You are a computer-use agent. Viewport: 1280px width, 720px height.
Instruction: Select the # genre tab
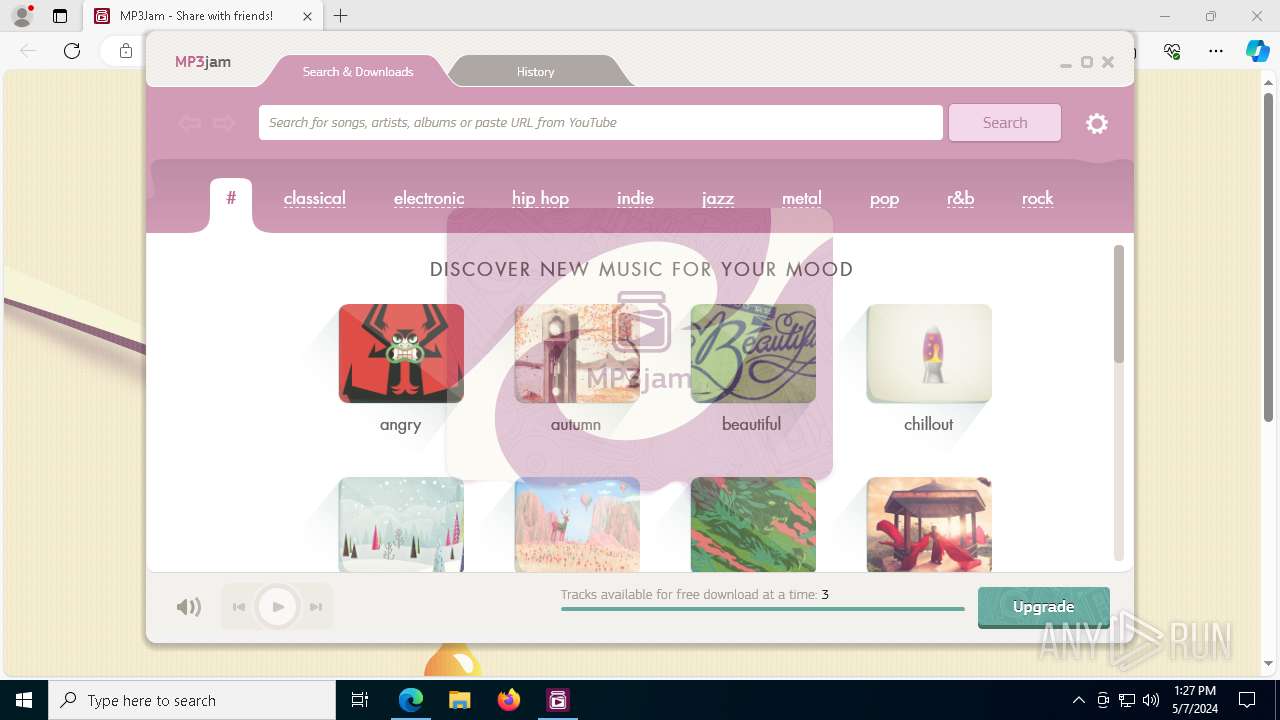point(231,198)
